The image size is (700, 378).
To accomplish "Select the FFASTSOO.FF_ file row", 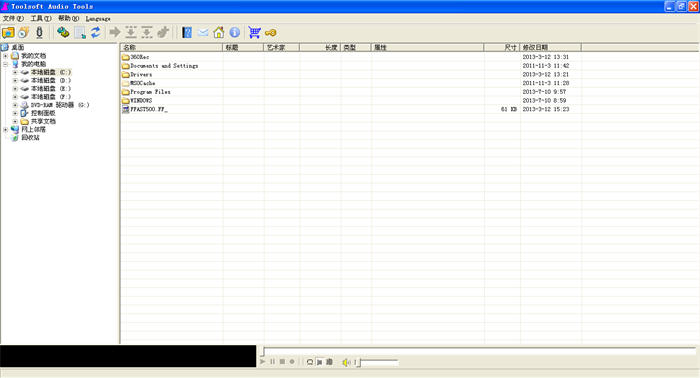I will pos(149,109).
